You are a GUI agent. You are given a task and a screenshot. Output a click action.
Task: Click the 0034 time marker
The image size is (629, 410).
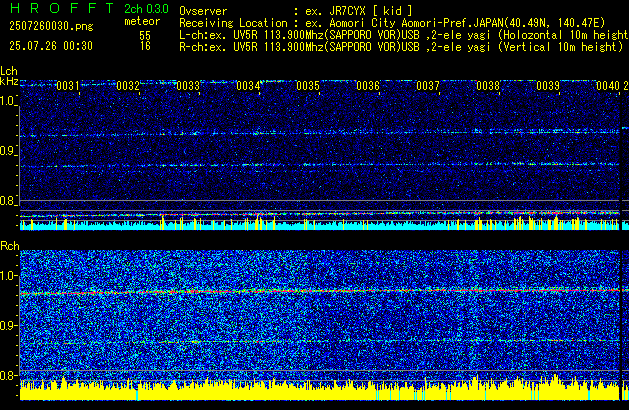[248, 86]
